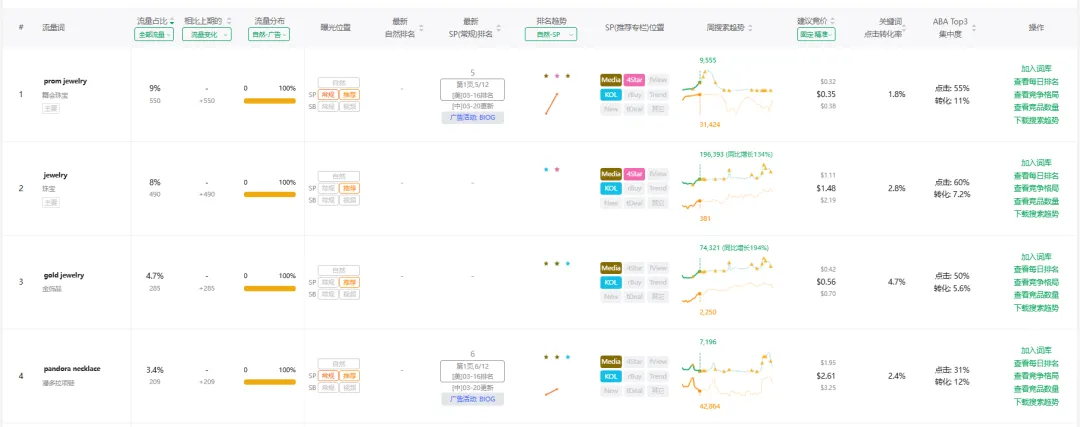This screenshot has height=427, width=1080.
Task: Open the 全部流量 dropdown
Action: [154, 34]
